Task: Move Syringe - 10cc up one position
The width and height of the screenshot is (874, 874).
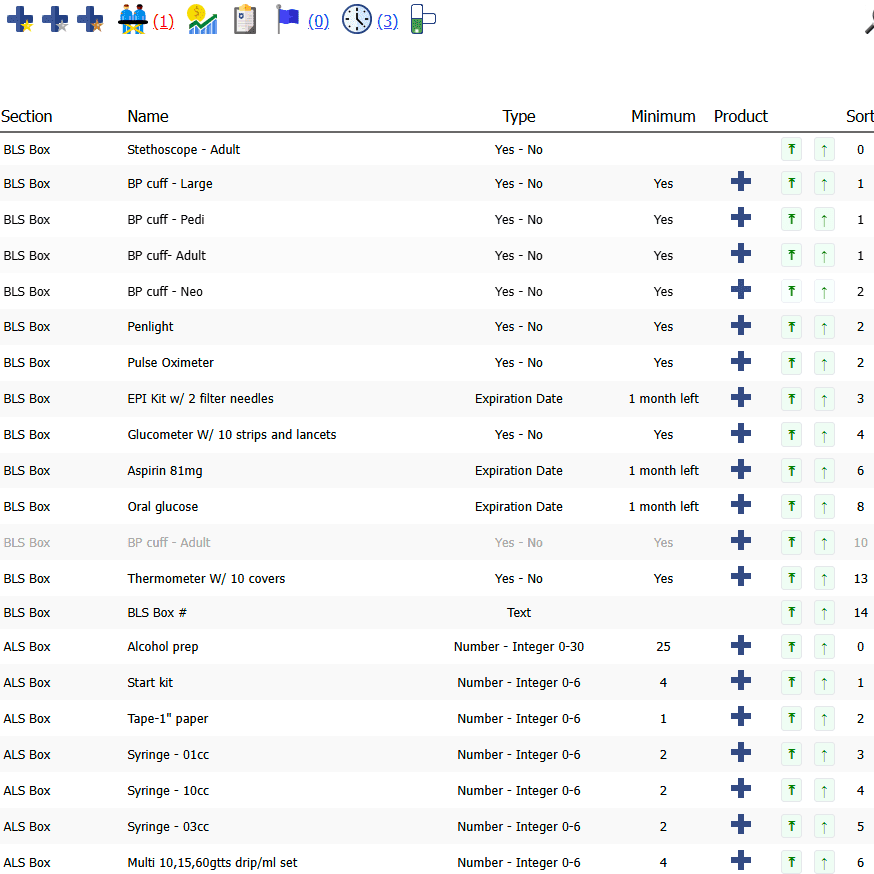Action: (824, 790)
